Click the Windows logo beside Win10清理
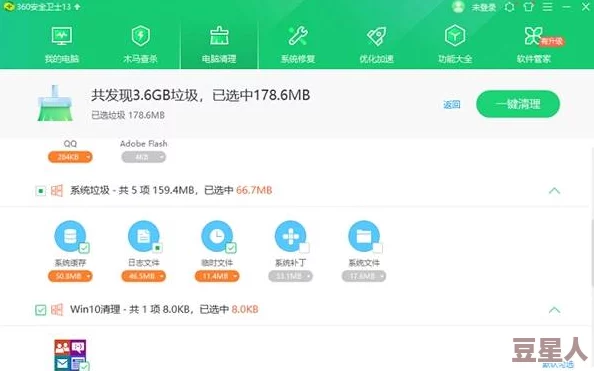Screen dimensions: 594x371 click(x=57, y=310)
